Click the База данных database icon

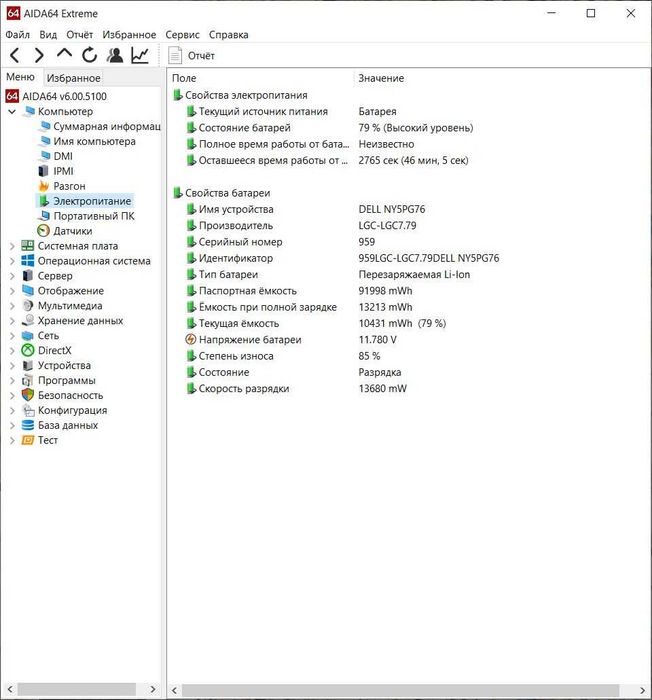click(x=28, y=425)
